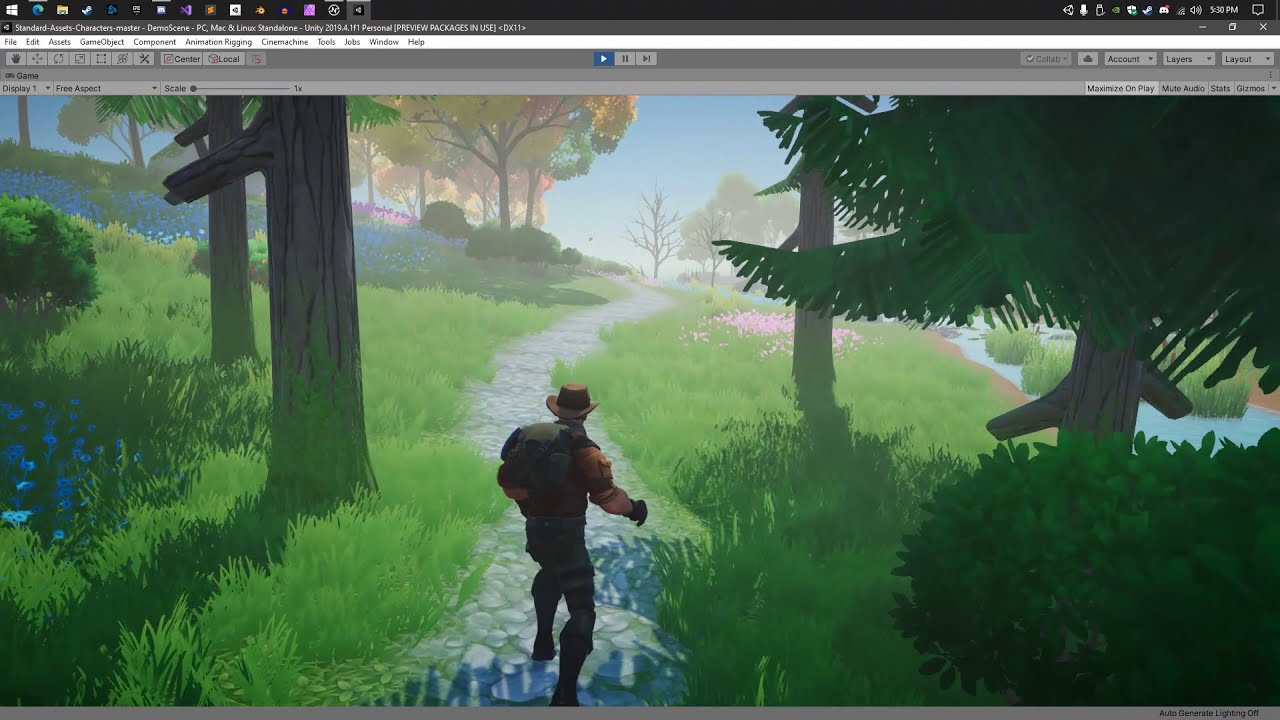Screen dimensions: 1280x720
Task: Open the Game tab options menu
Action: tap(1270, 75)
